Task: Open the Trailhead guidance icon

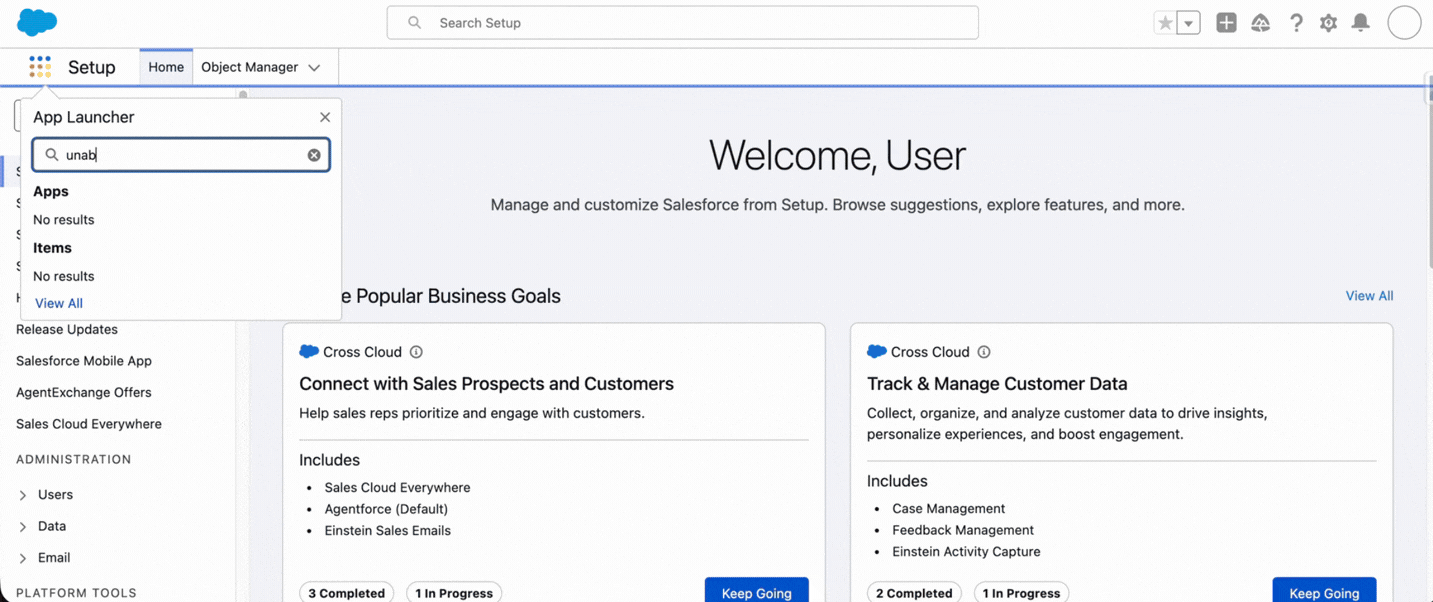Action: pos(1261,23)
